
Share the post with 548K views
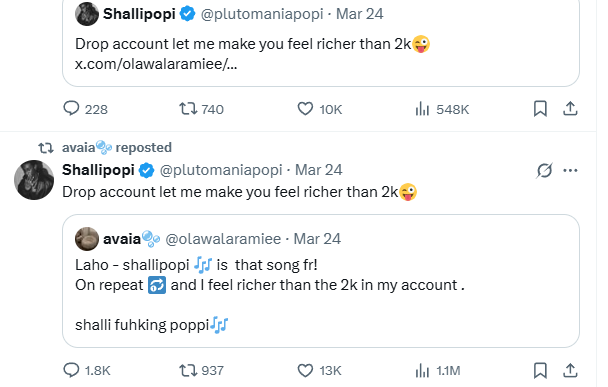pos(570,109)
